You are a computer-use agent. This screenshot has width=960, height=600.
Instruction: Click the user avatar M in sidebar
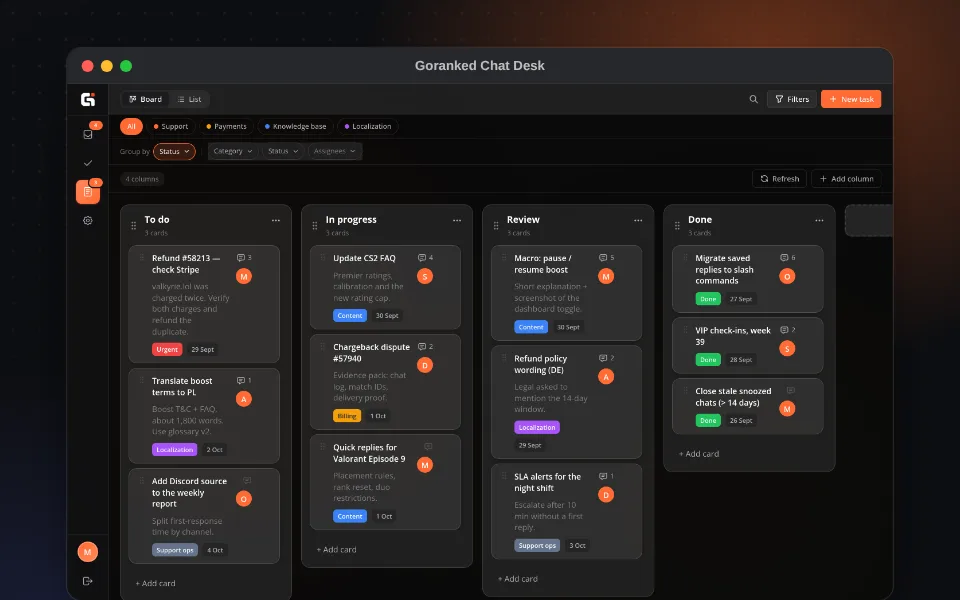coord(88,552)
